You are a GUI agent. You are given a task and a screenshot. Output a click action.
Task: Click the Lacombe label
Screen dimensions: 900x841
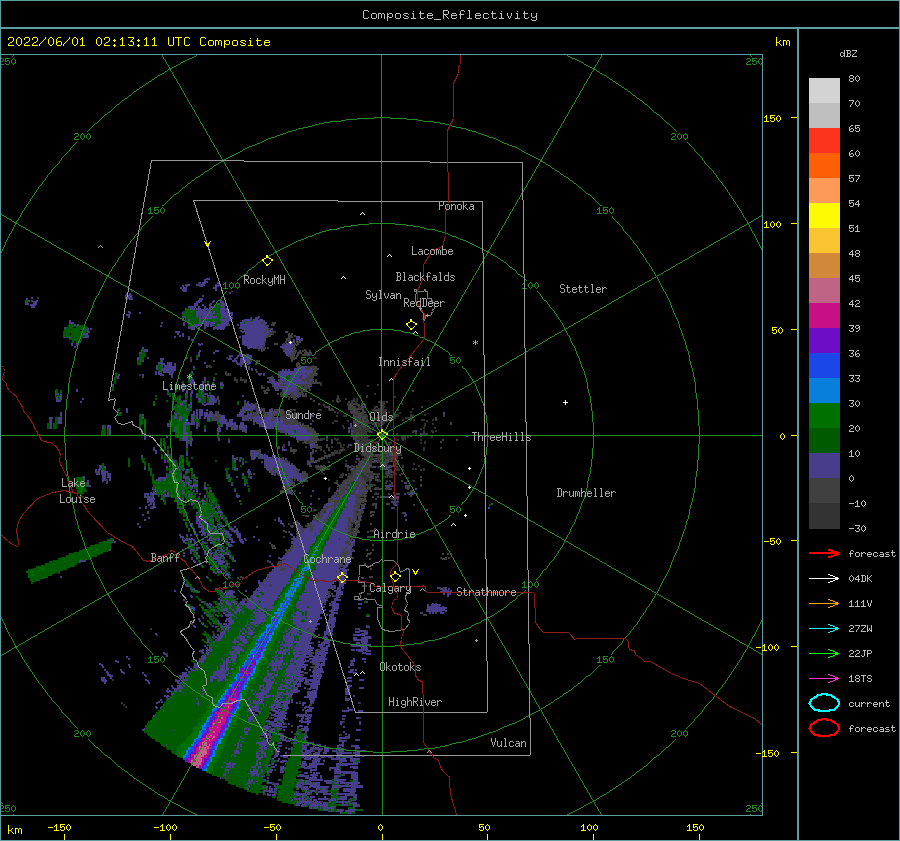pos(432,251)
